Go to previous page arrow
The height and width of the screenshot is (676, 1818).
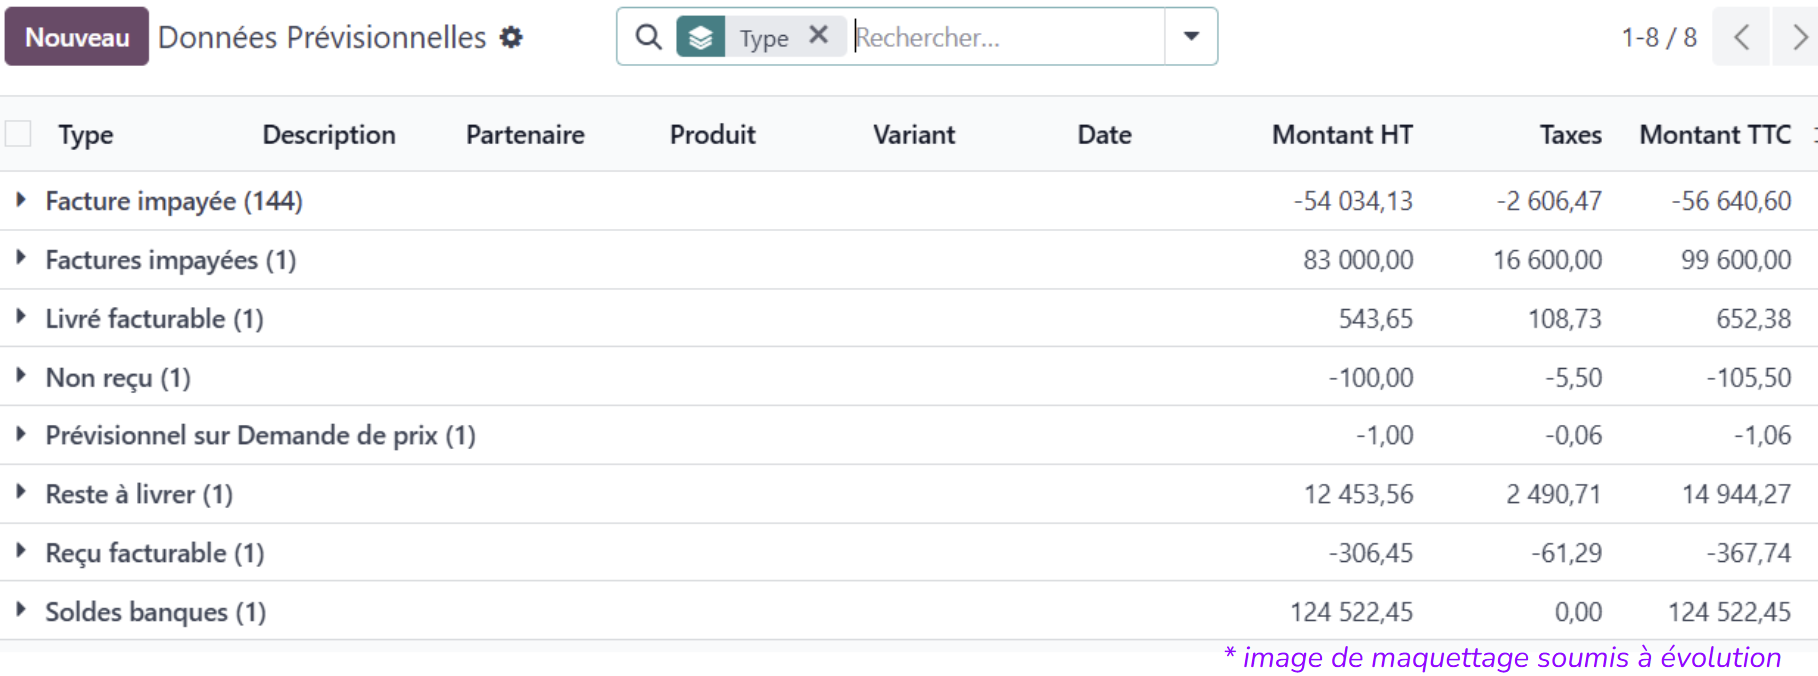(1741, 38)
